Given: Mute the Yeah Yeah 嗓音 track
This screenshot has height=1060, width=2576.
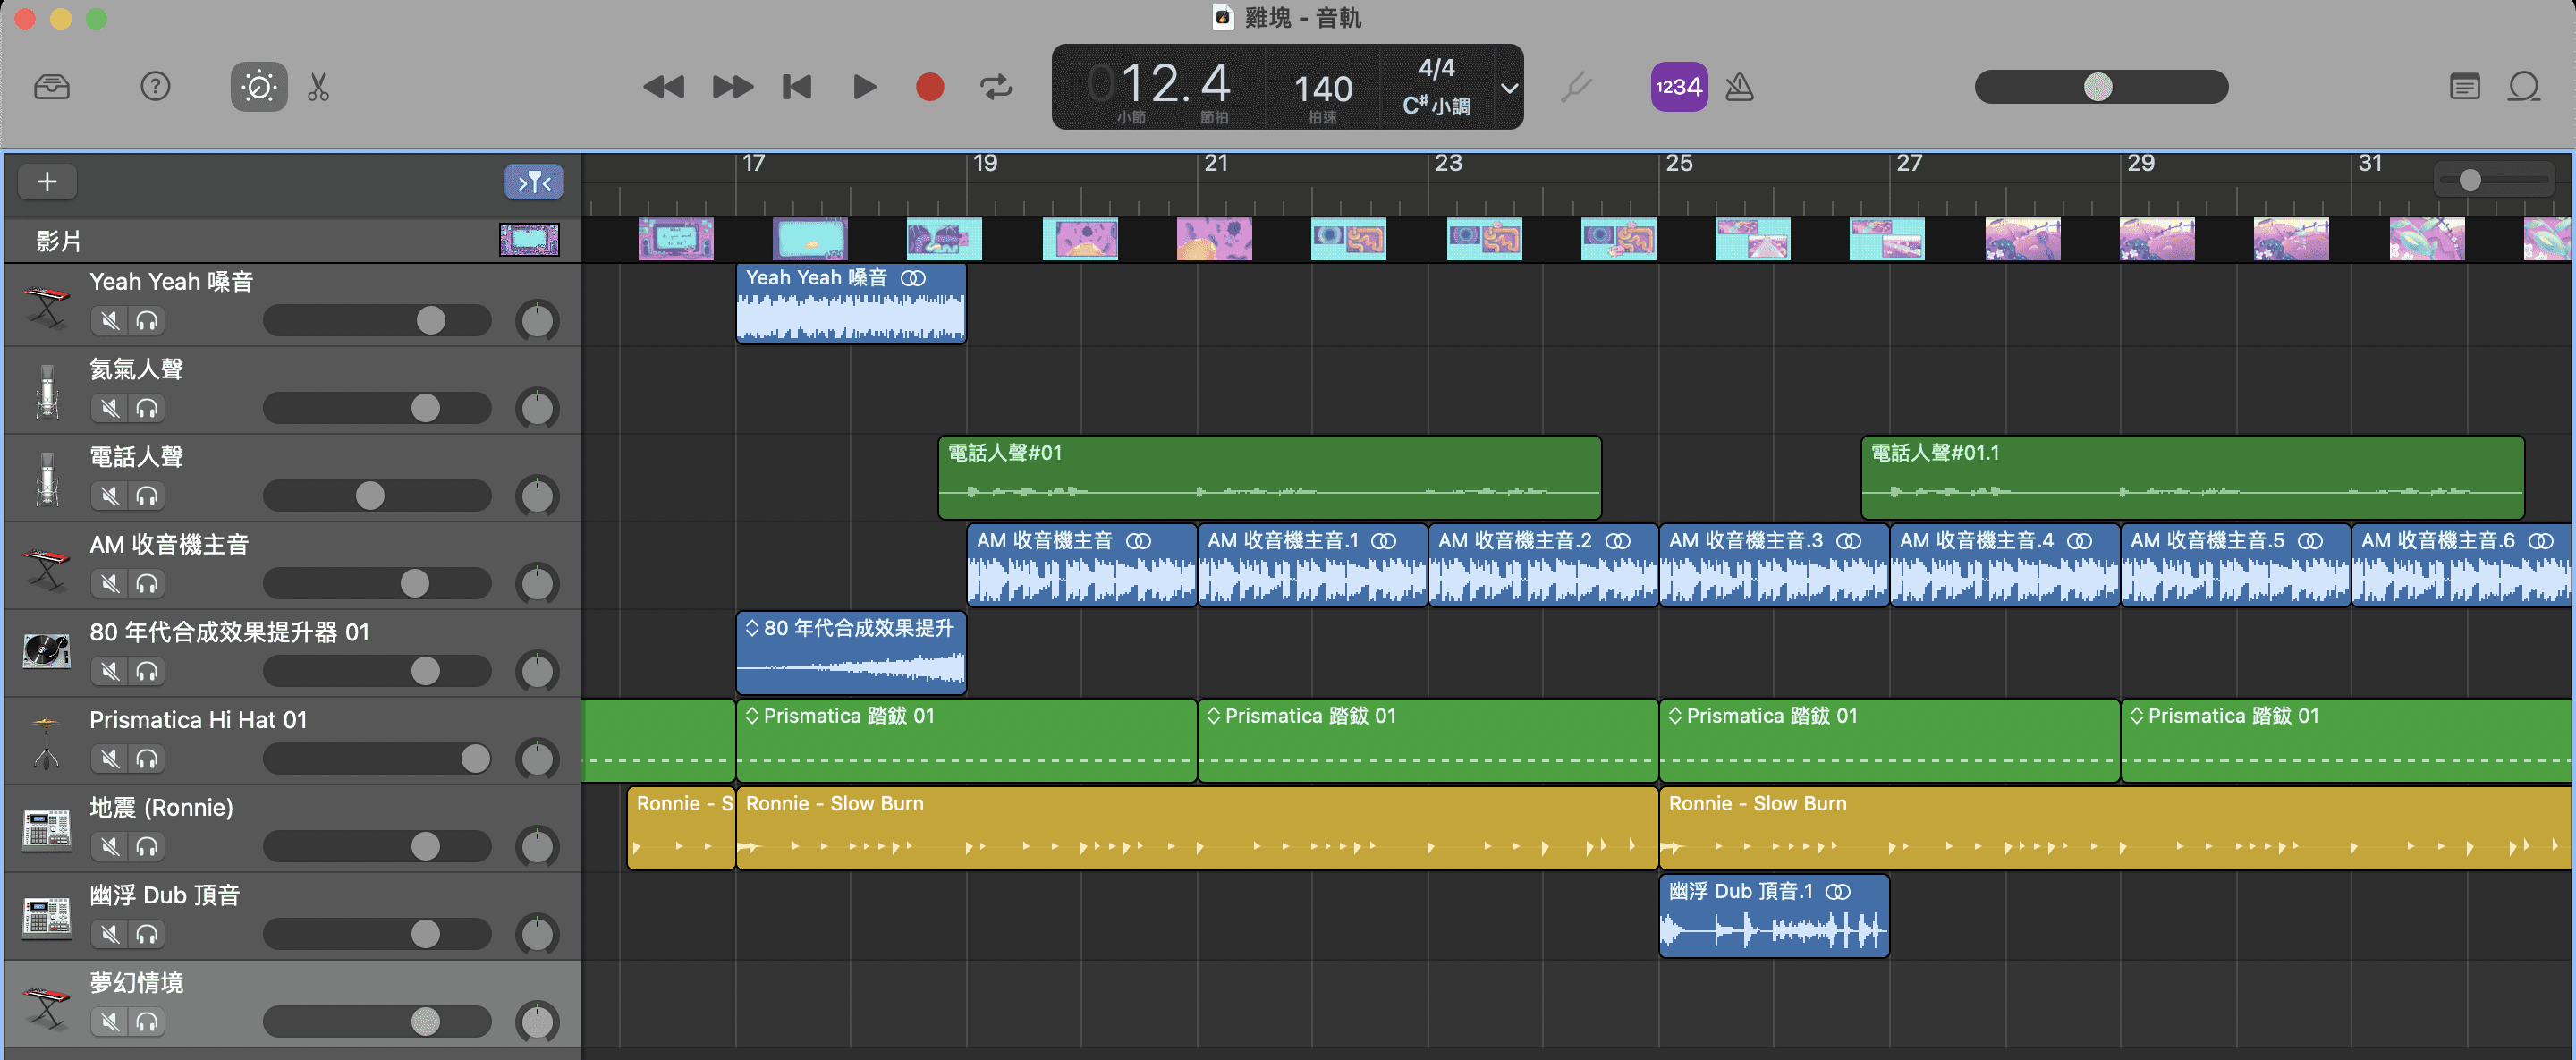Looking at the screenshot, I should tap(110, 320).
